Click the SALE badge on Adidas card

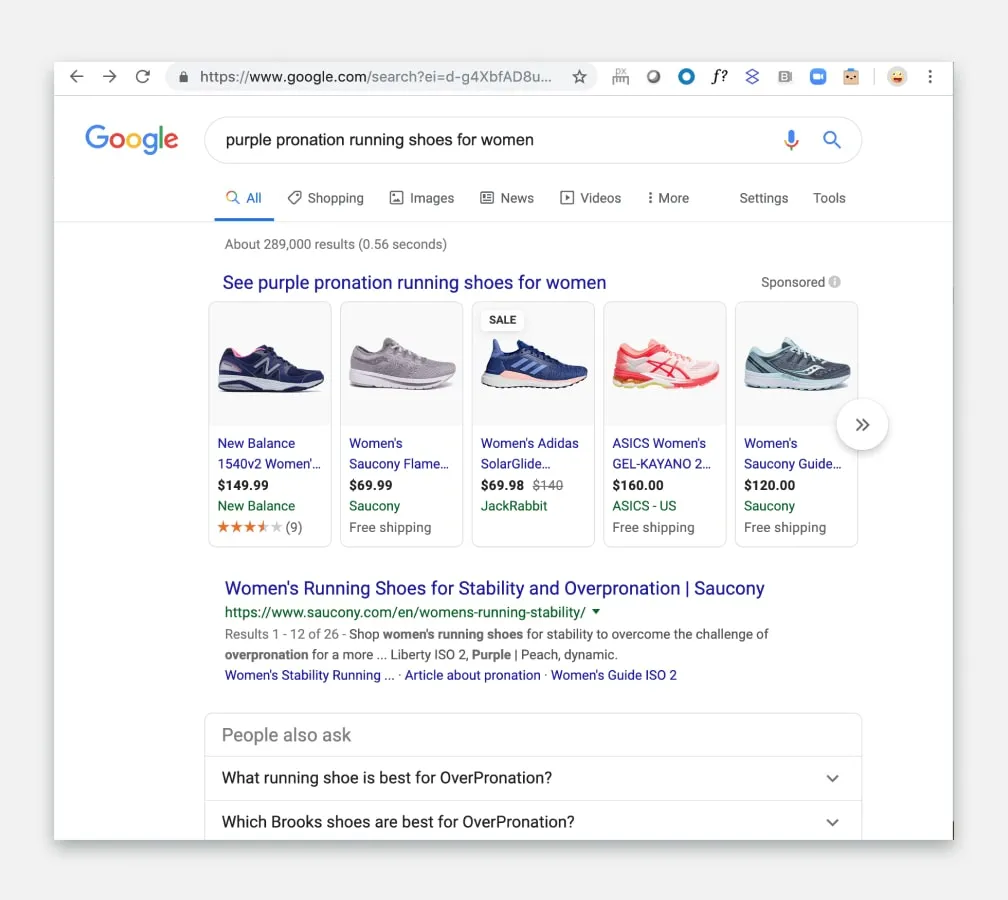coord(502,320)
